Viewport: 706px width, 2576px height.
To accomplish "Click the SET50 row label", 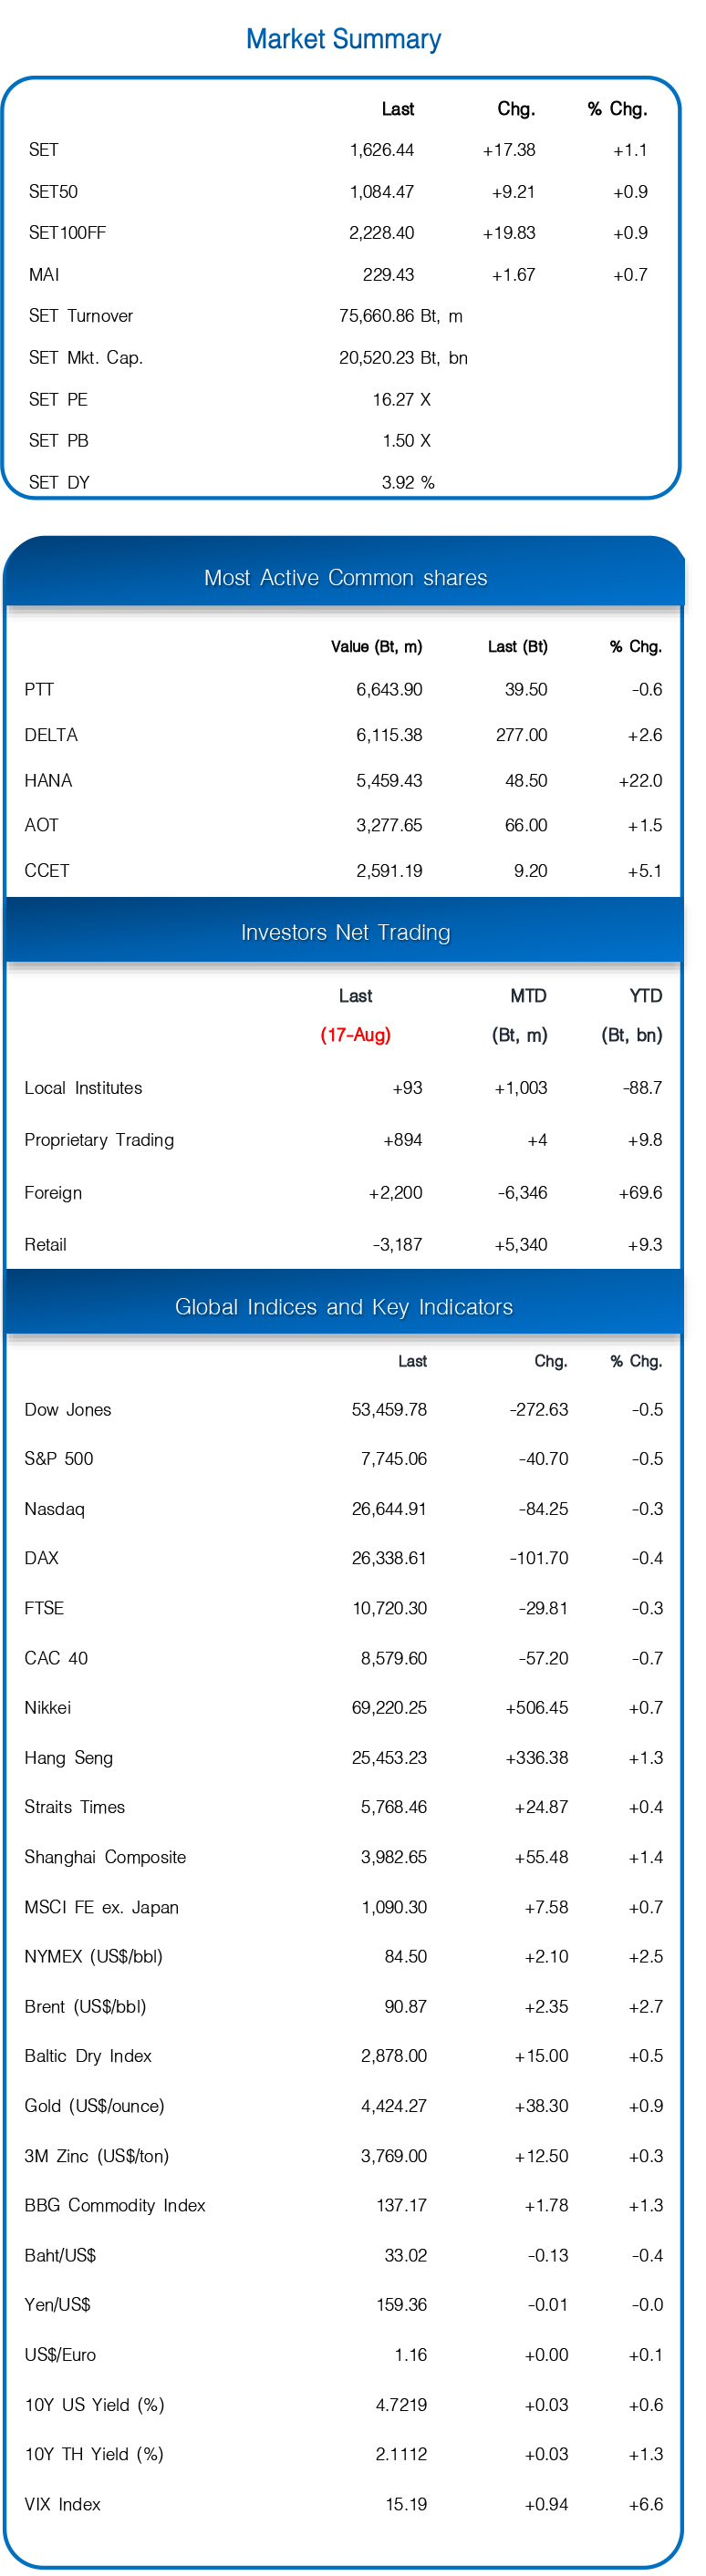I will [x=53, y=192].
